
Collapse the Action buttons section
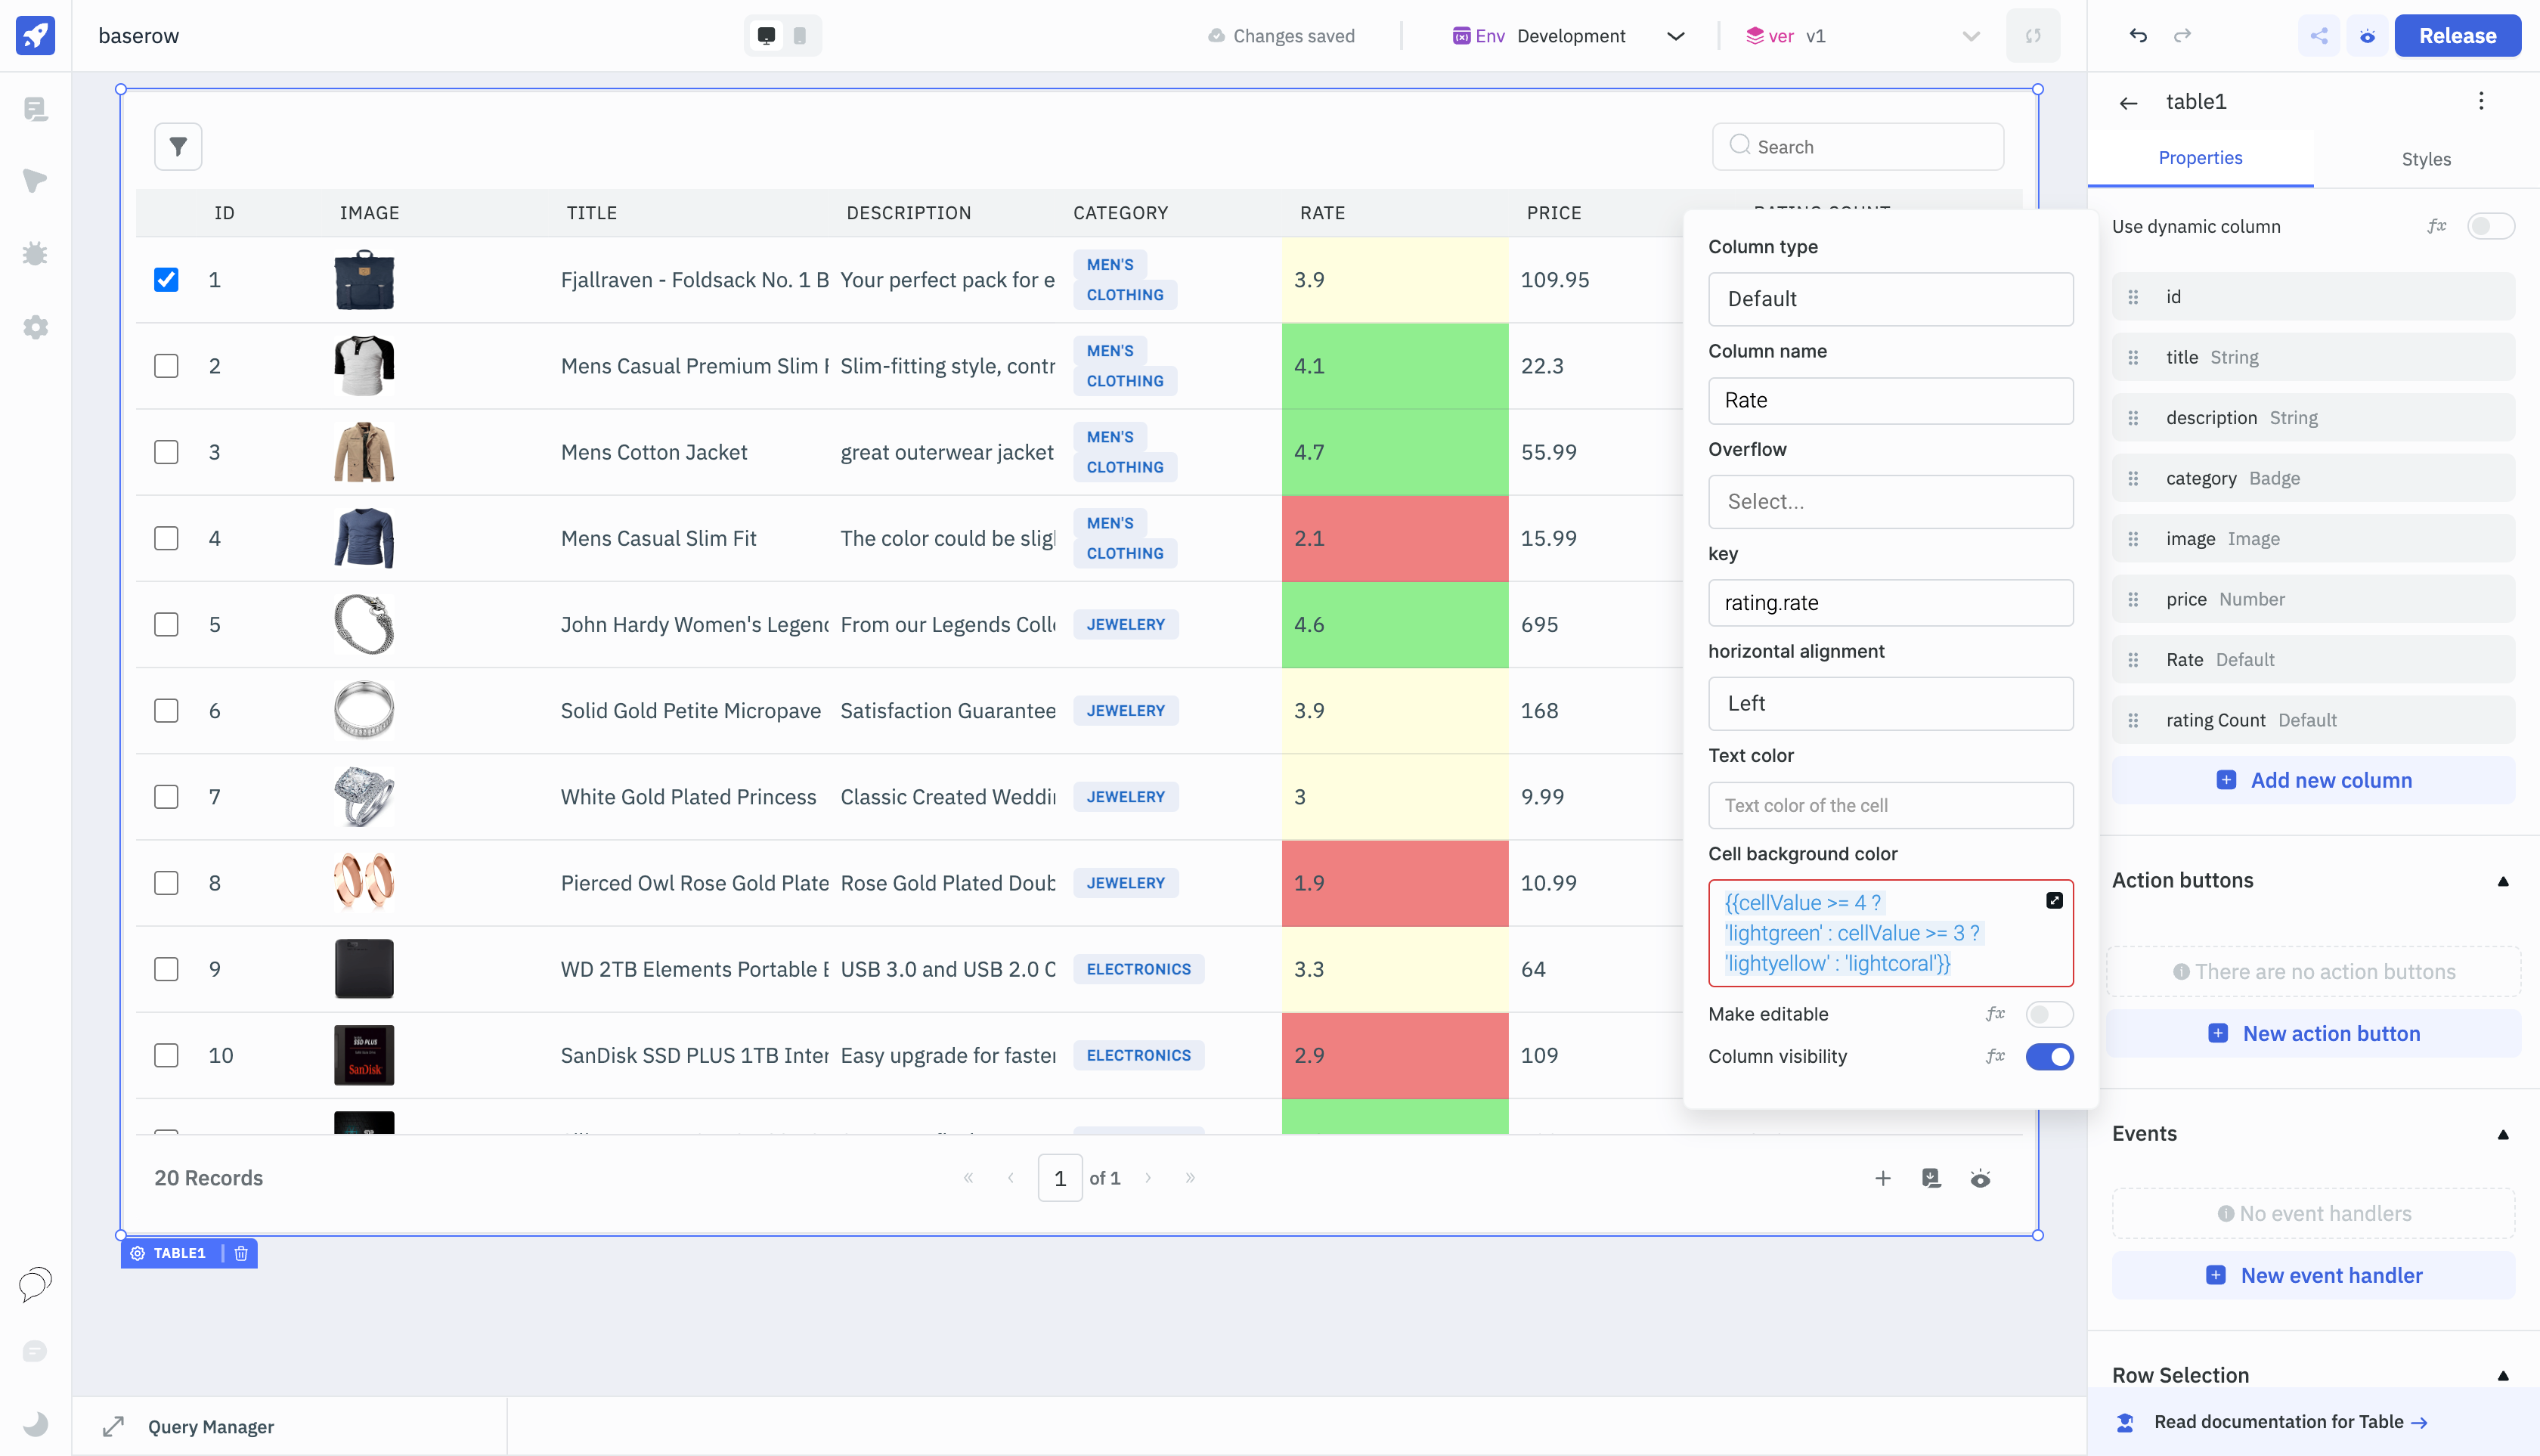pyautogui.click(x=2503, y=881)
